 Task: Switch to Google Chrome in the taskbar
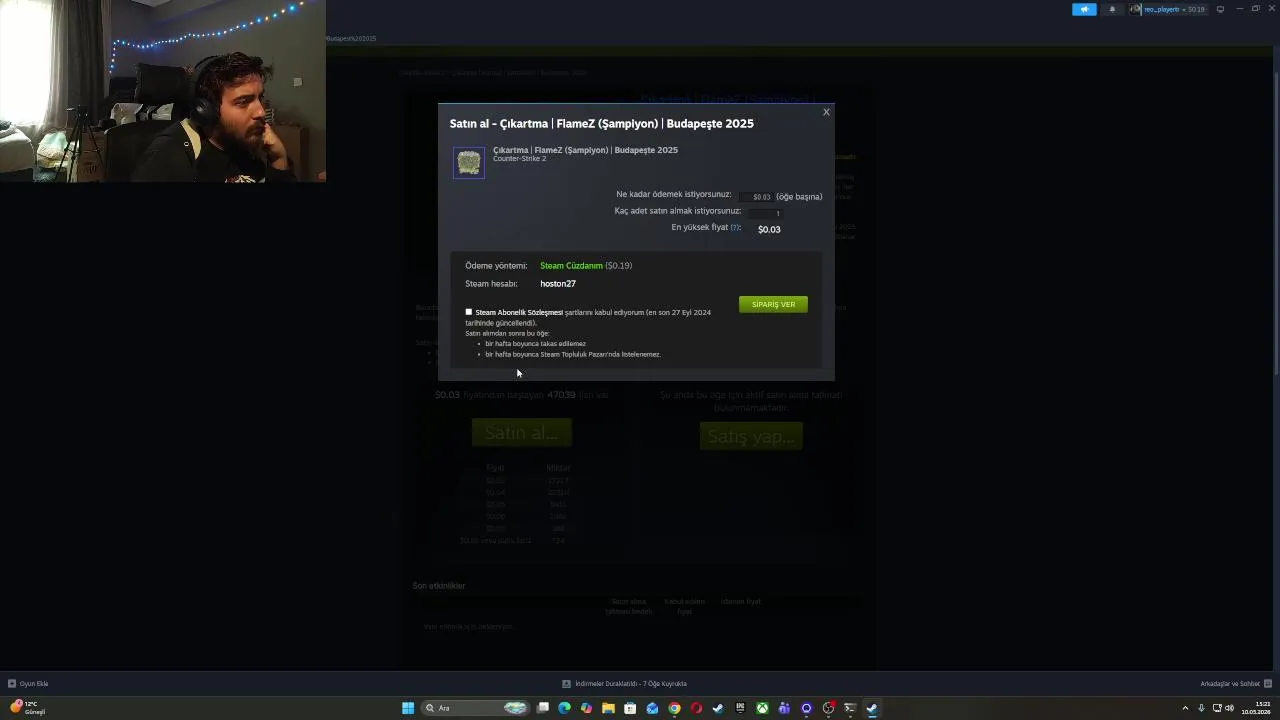click(674, 708)
